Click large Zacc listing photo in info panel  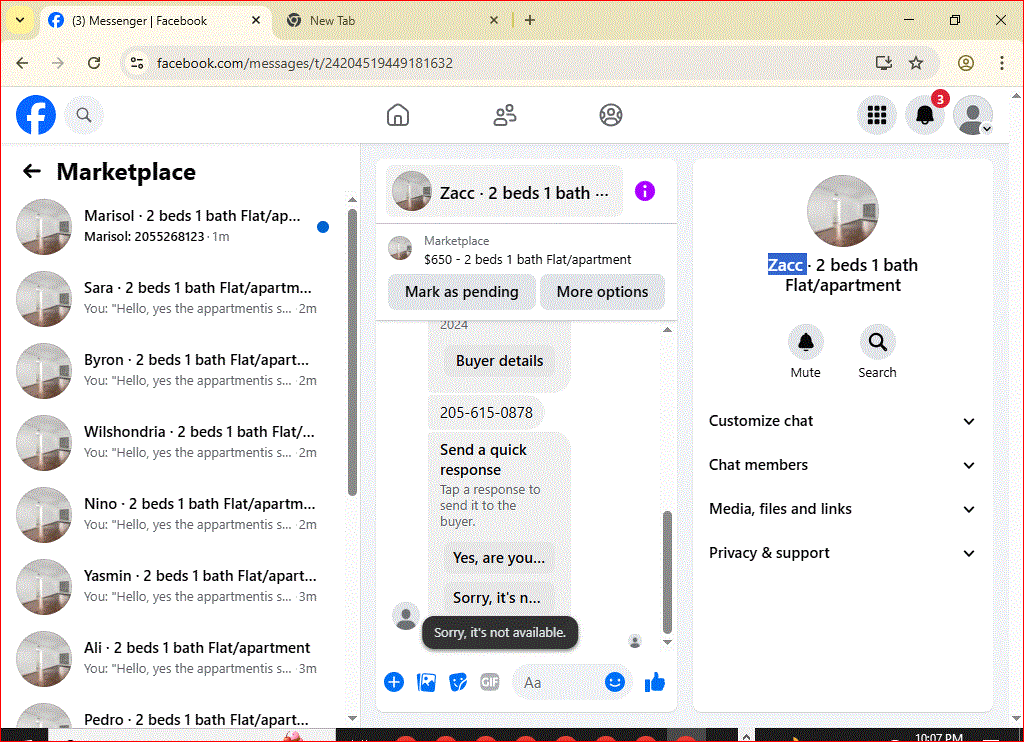[842, 211]
